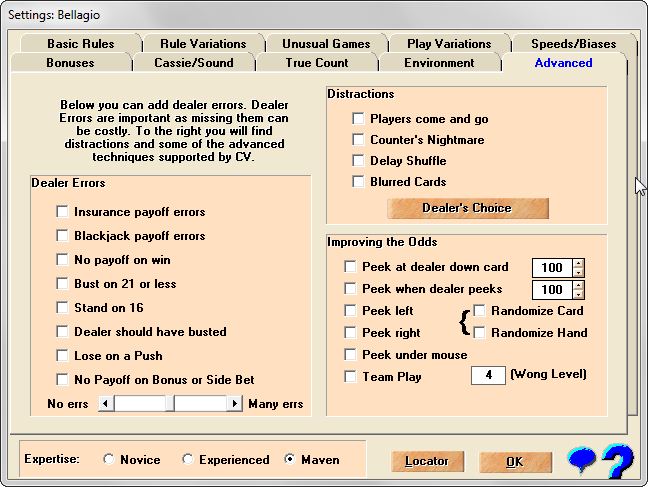The height and width of the screenshot is (487, 648).
Task: Check Peek under mouse
Action: pyautogui.click(x=350, y=355)
